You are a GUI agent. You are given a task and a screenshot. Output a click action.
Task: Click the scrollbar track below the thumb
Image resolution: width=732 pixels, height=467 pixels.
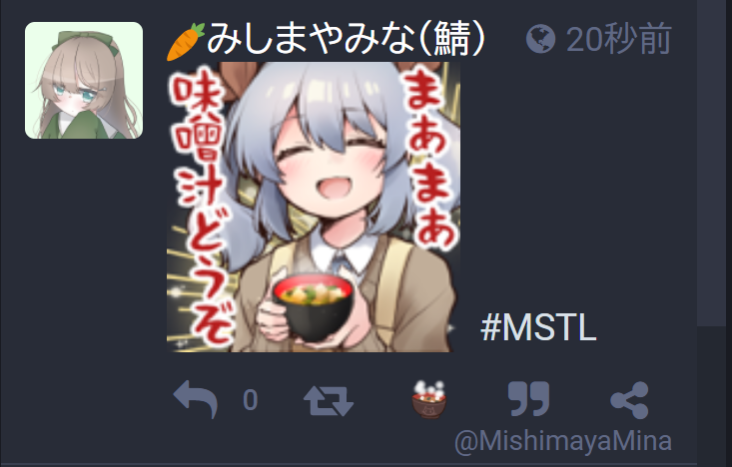tap(714, 396)
